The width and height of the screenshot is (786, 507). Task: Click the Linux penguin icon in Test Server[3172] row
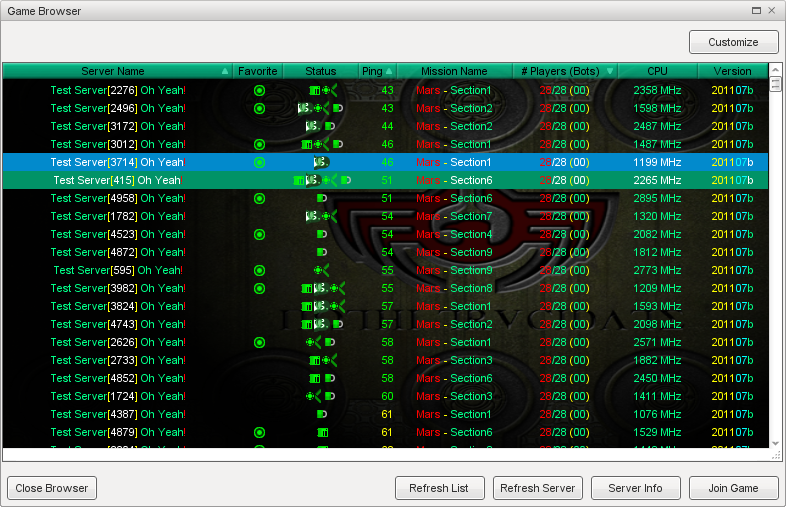coord(313,126)
